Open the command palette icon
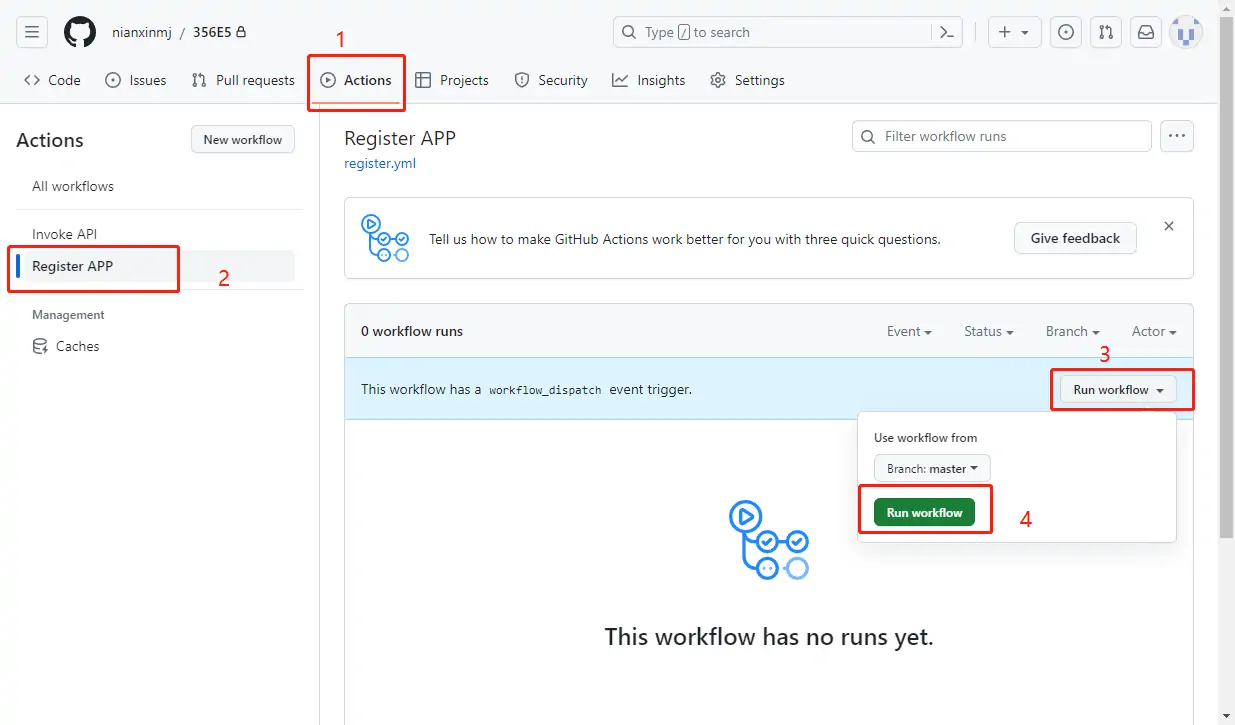The image size is (1235, 725). pyautogui.click(x=948, y=32)
